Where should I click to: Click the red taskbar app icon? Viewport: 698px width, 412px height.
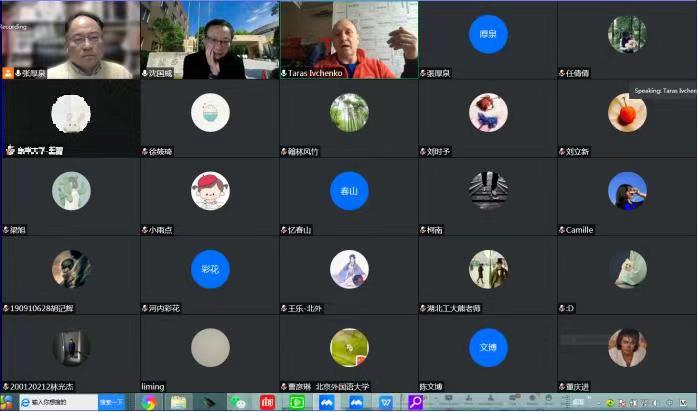267,402
